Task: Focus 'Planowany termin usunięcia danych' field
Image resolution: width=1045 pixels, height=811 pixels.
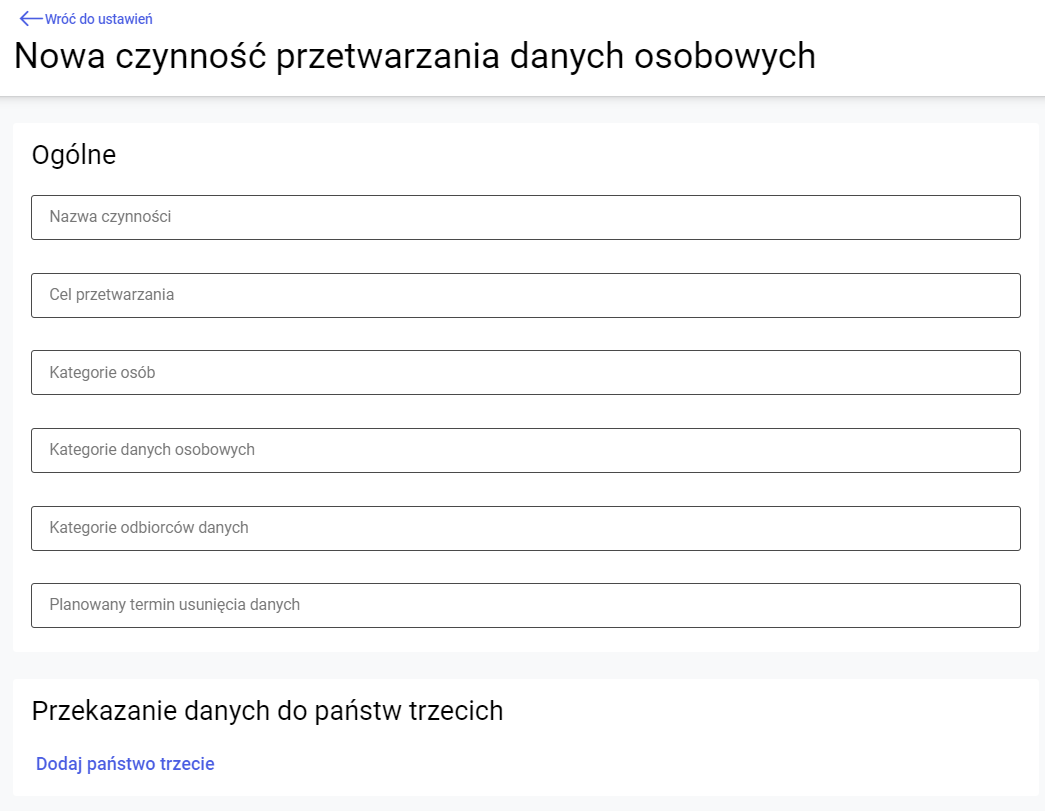Action: [x=525, y=605]
